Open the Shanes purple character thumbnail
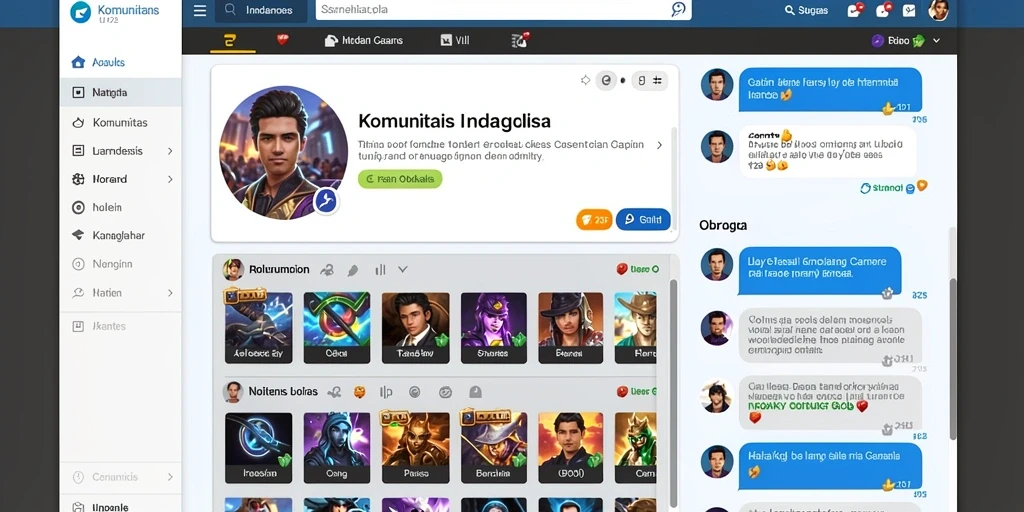Image resolution: width=1024 pixels, height=512 pixels. point(494,328)
